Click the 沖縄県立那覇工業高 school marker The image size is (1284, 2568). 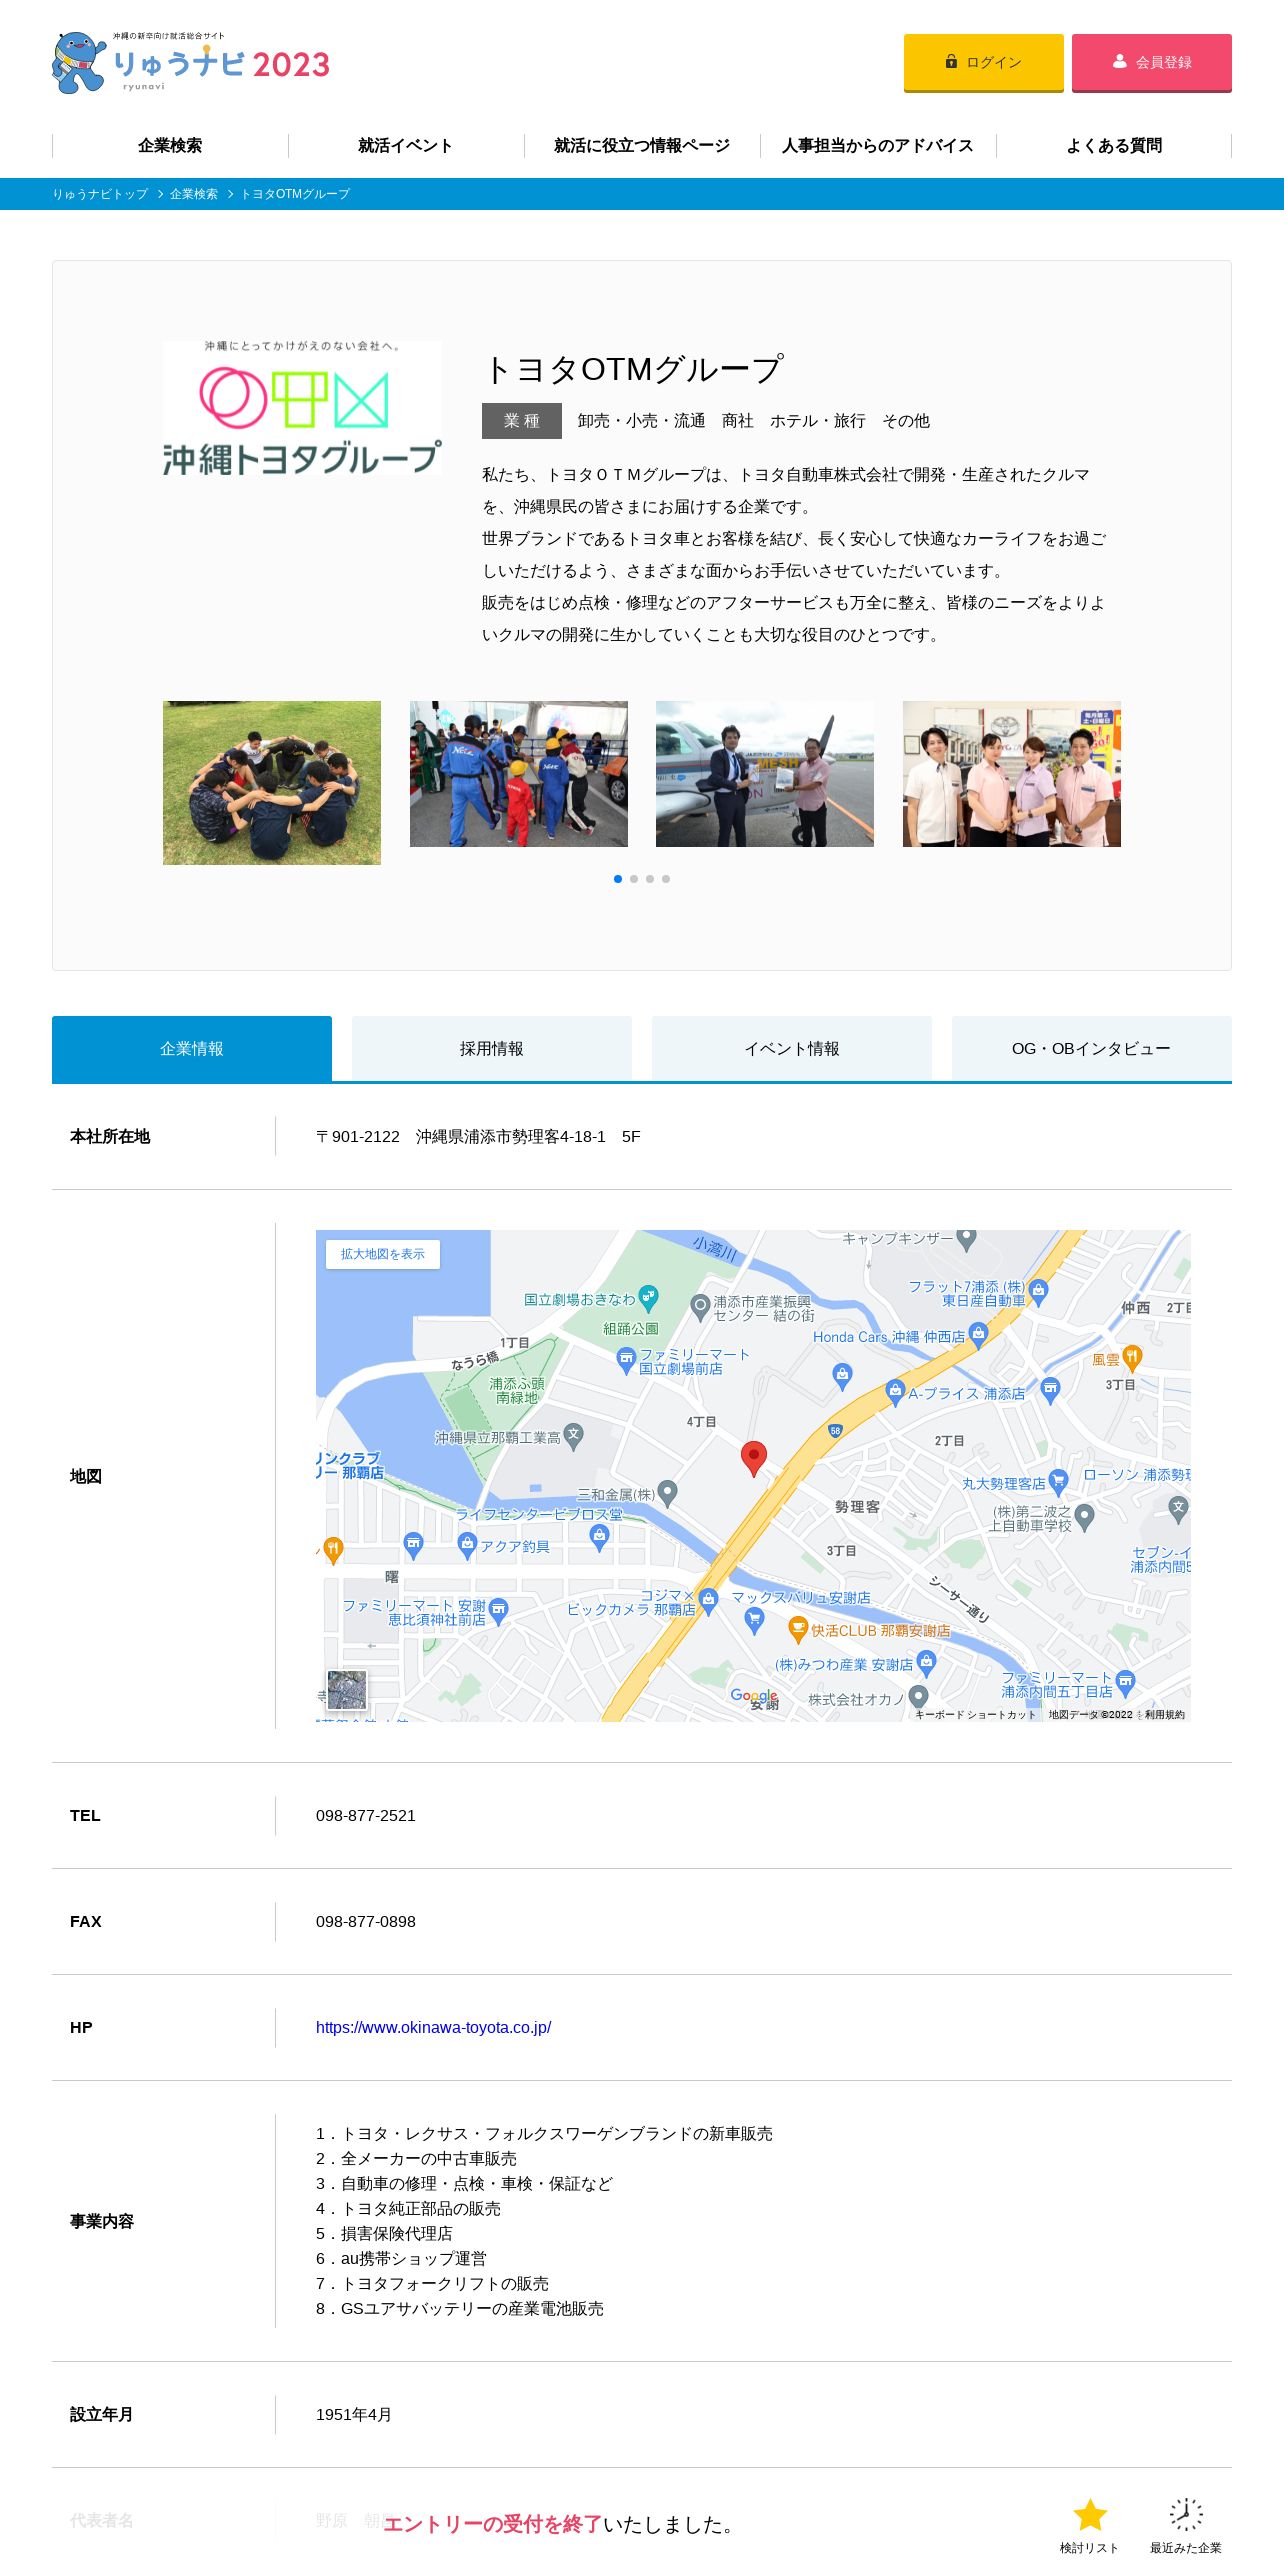(x=573, y=1436)
